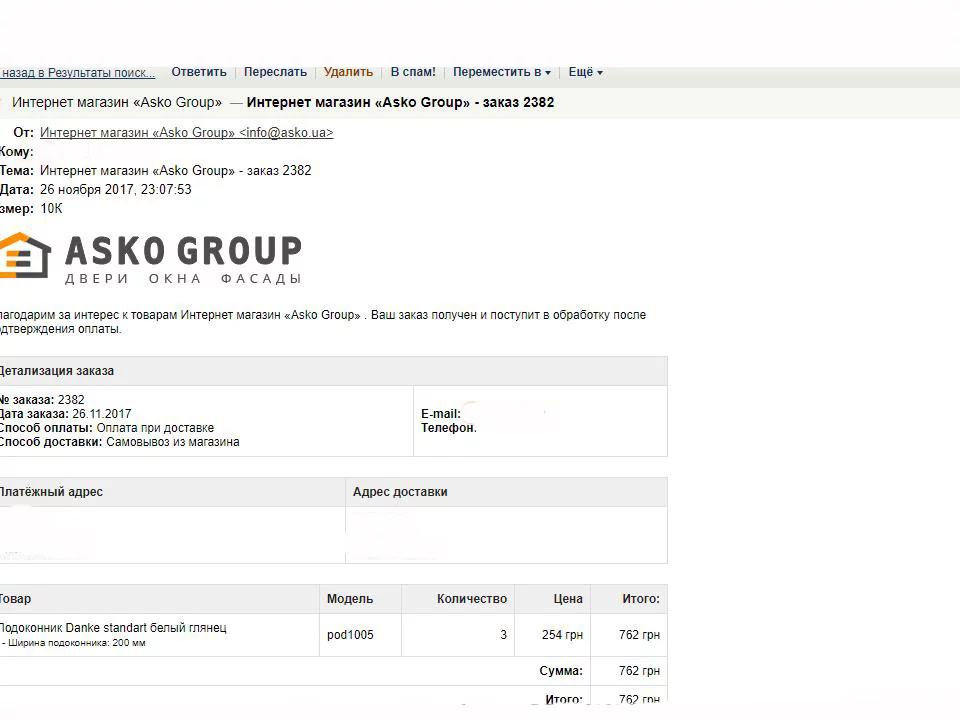Select model code pod1005

350,635
